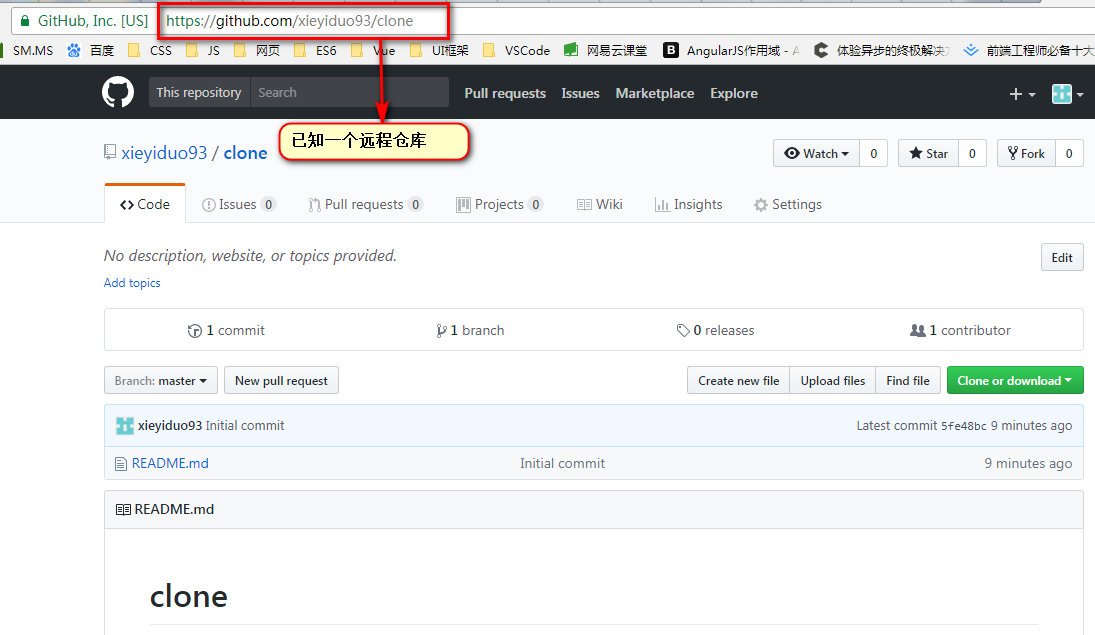Switch to the repository Issues tab
The height and width of the screenshot is (635, 1095).
pos(239,205)
